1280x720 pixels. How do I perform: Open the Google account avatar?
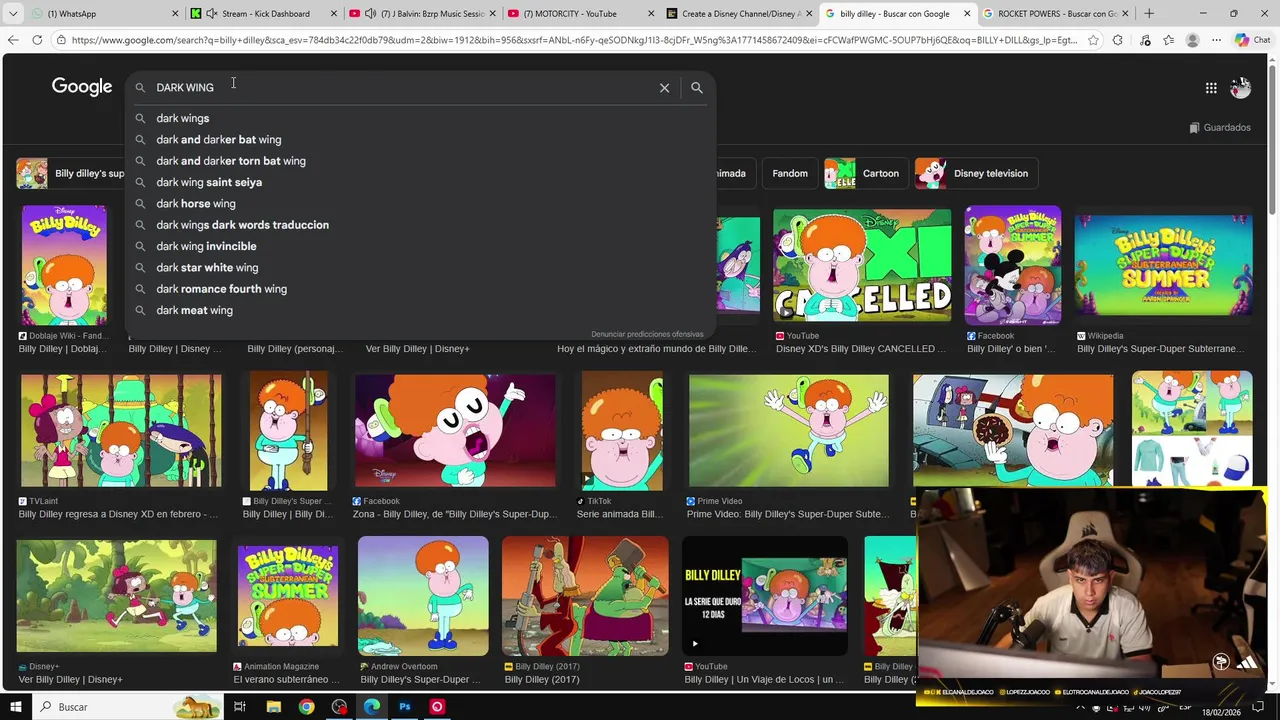click(x=1240, y=88)
